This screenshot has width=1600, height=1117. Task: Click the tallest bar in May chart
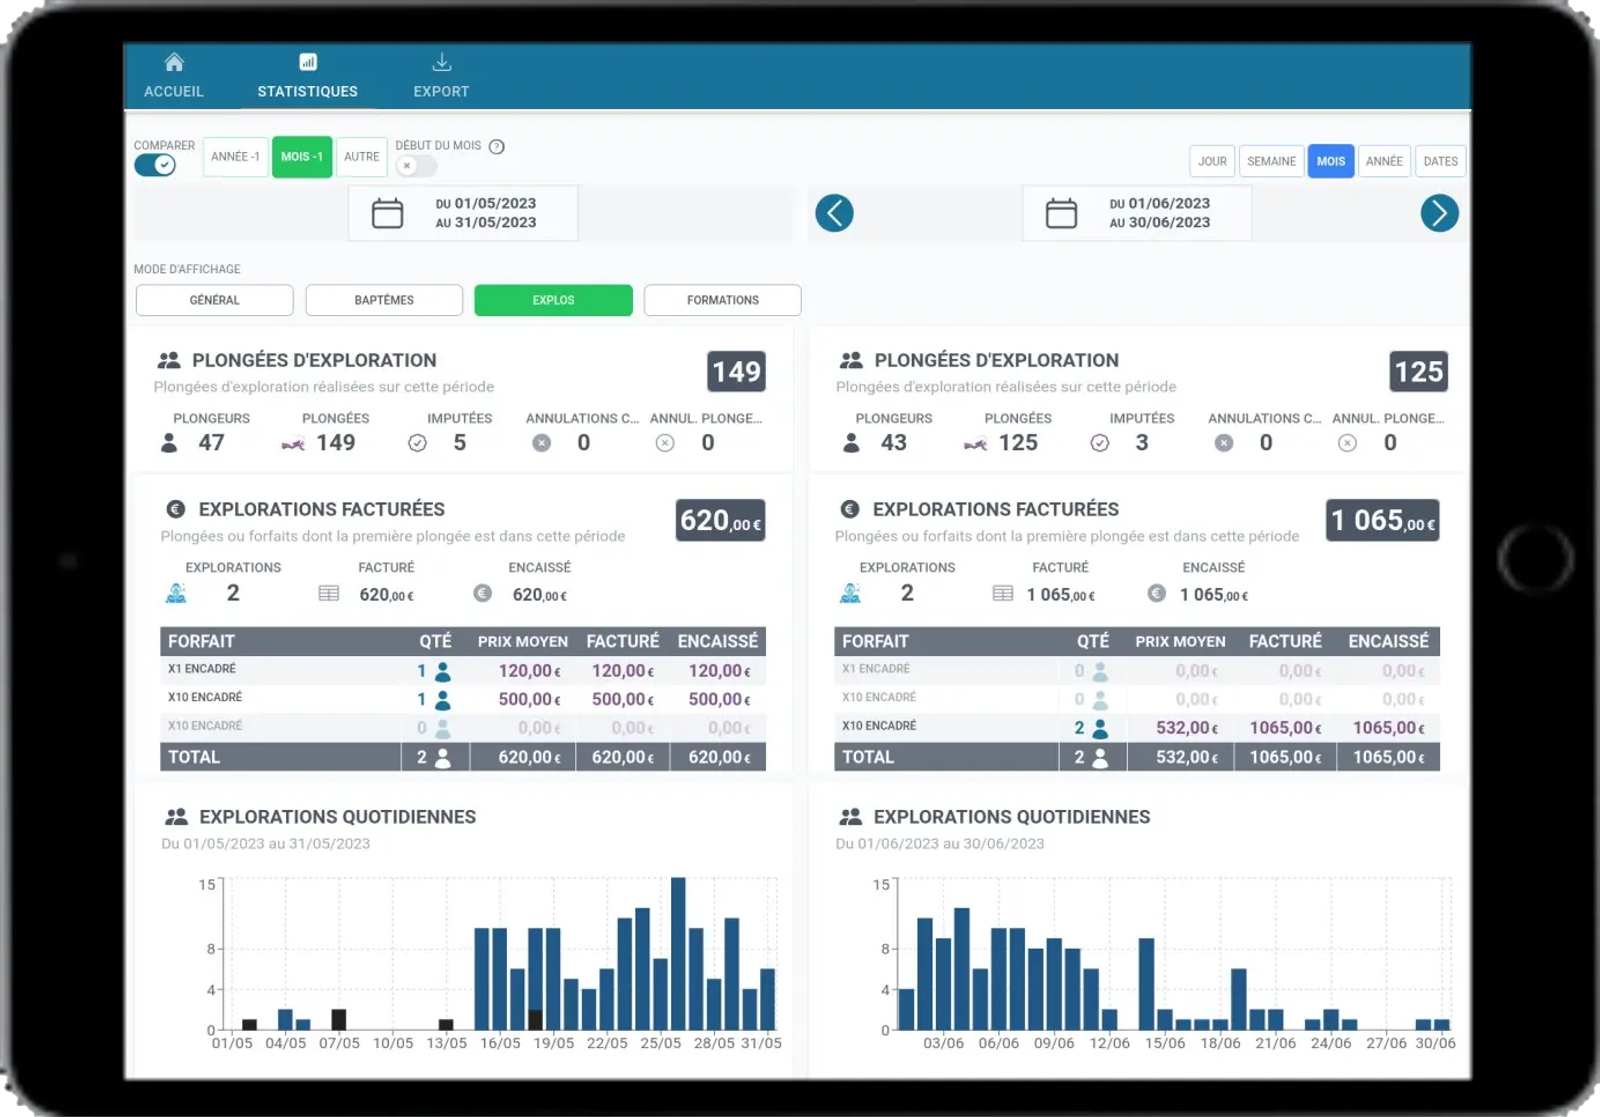point(678,954)
